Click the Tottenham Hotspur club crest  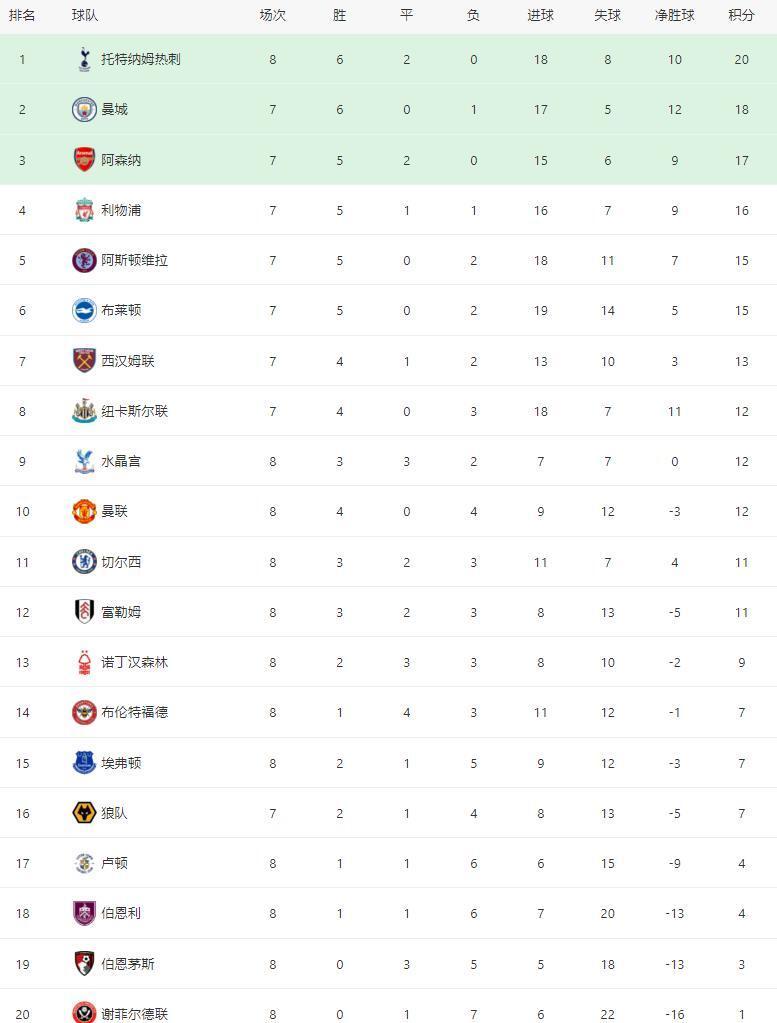[84, 59]
